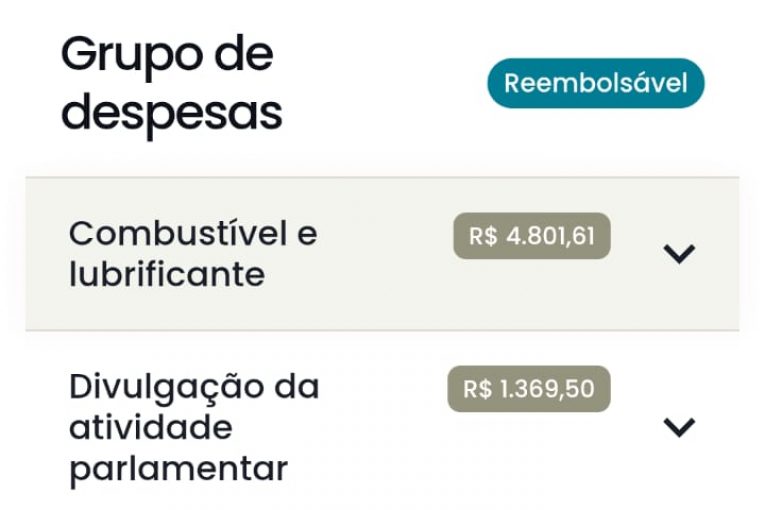Viewport: 765px width, 510px height.
Task: Click the Grupo de despesas heading
Action: [x=171, y=84]
